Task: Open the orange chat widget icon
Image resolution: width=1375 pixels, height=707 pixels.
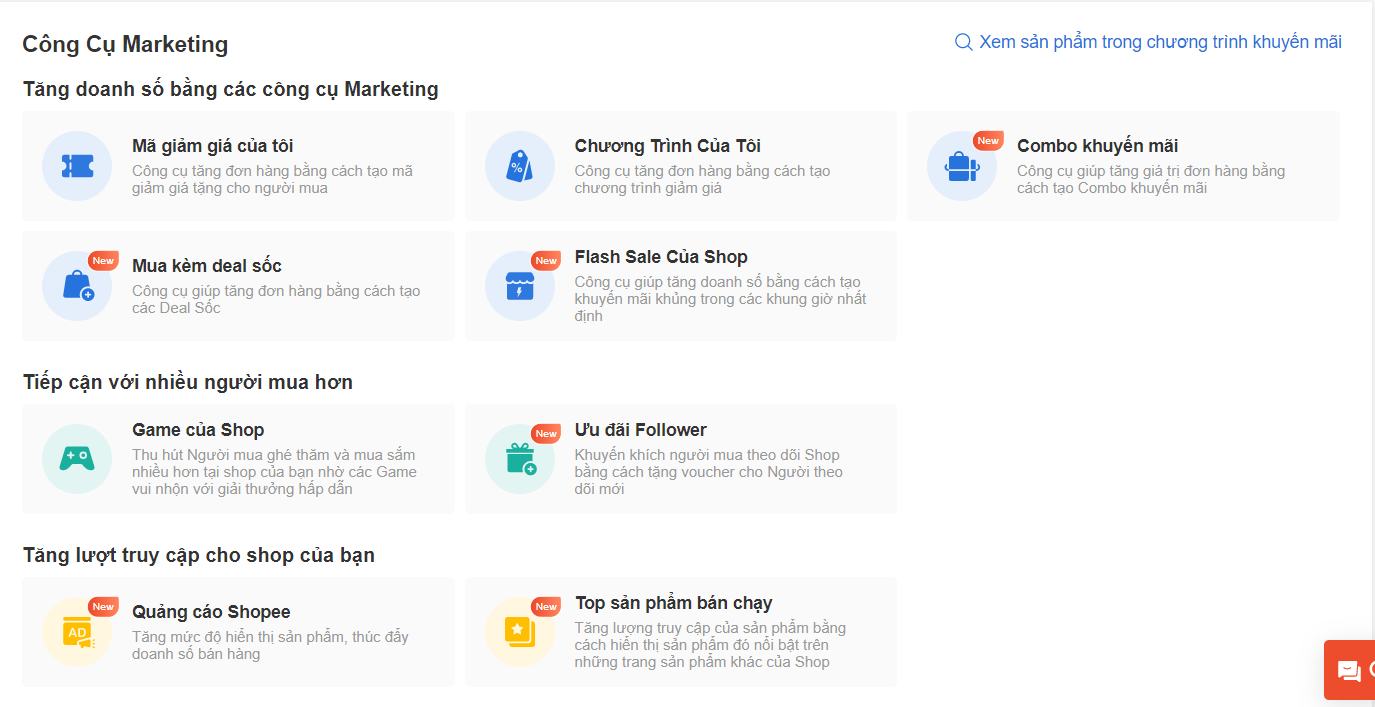Action: click(x=1349, y=671)
